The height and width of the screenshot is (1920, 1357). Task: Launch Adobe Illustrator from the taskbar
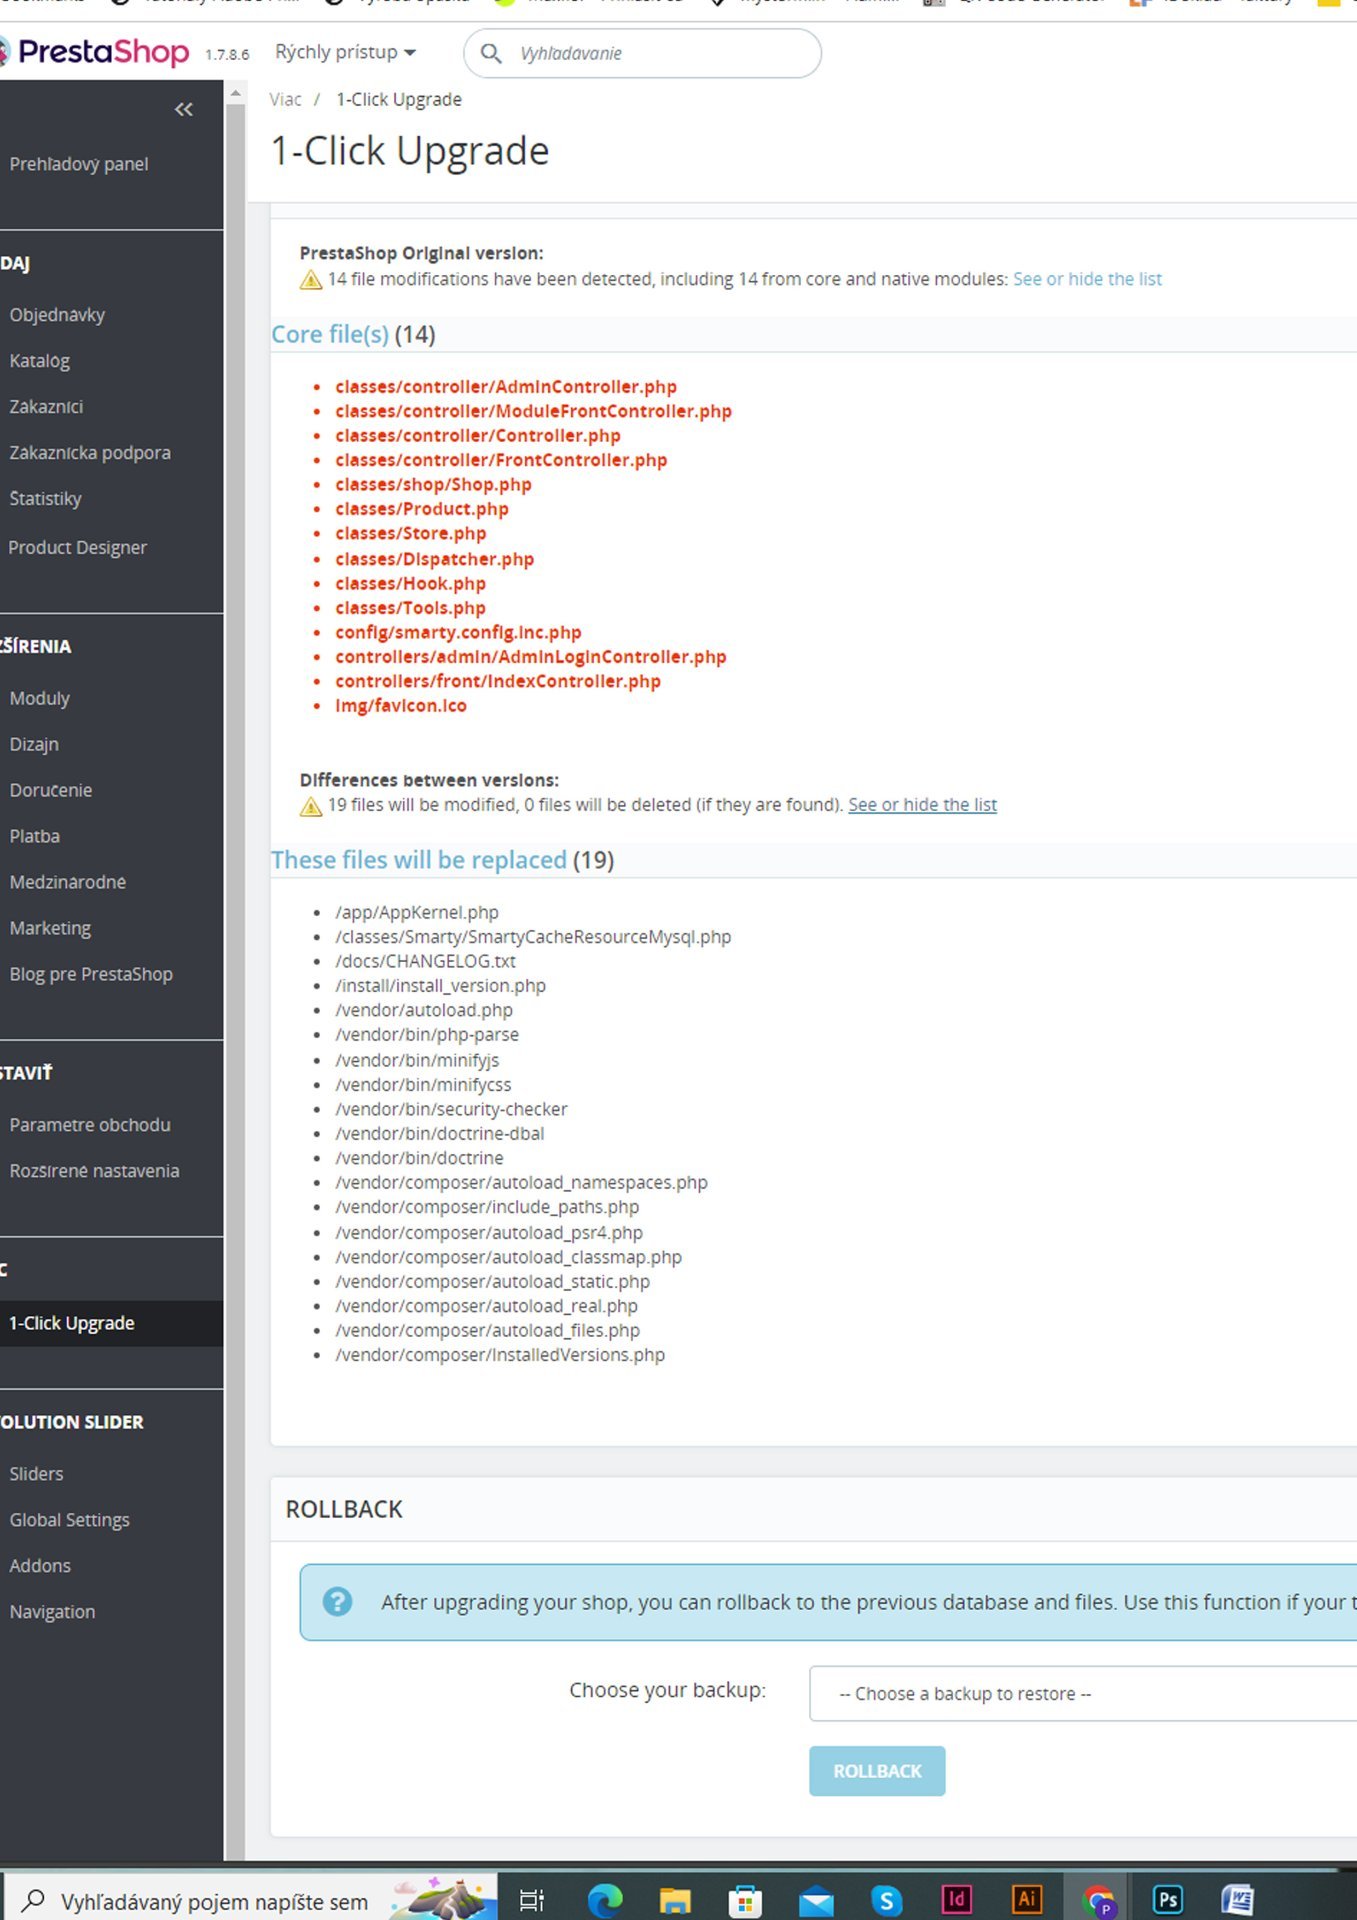(1027, 1899)
